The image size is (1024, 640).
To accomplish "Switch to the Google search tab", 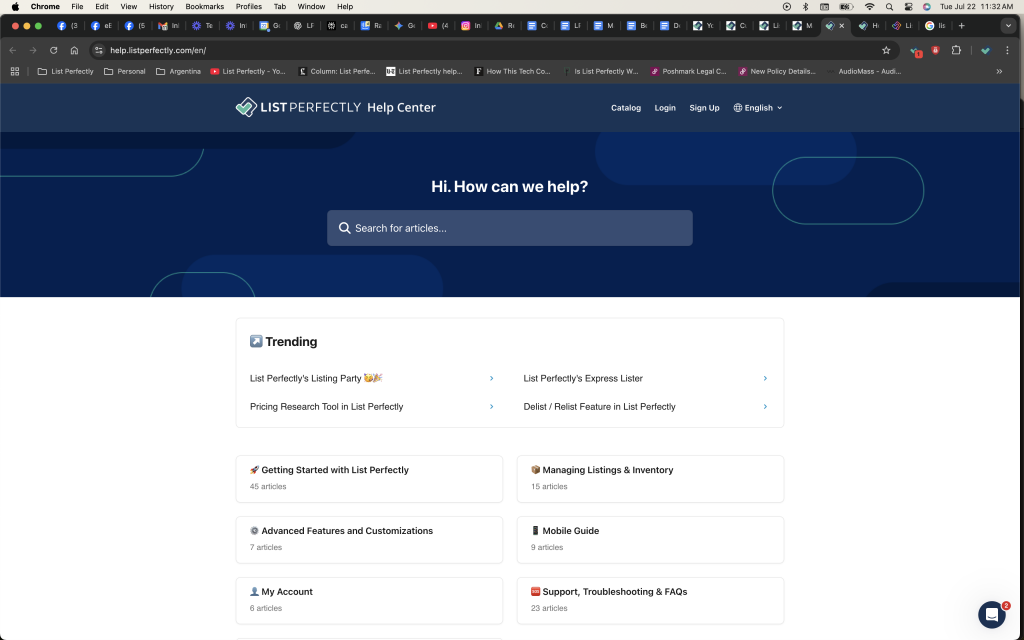I will [x=935, y=25].
